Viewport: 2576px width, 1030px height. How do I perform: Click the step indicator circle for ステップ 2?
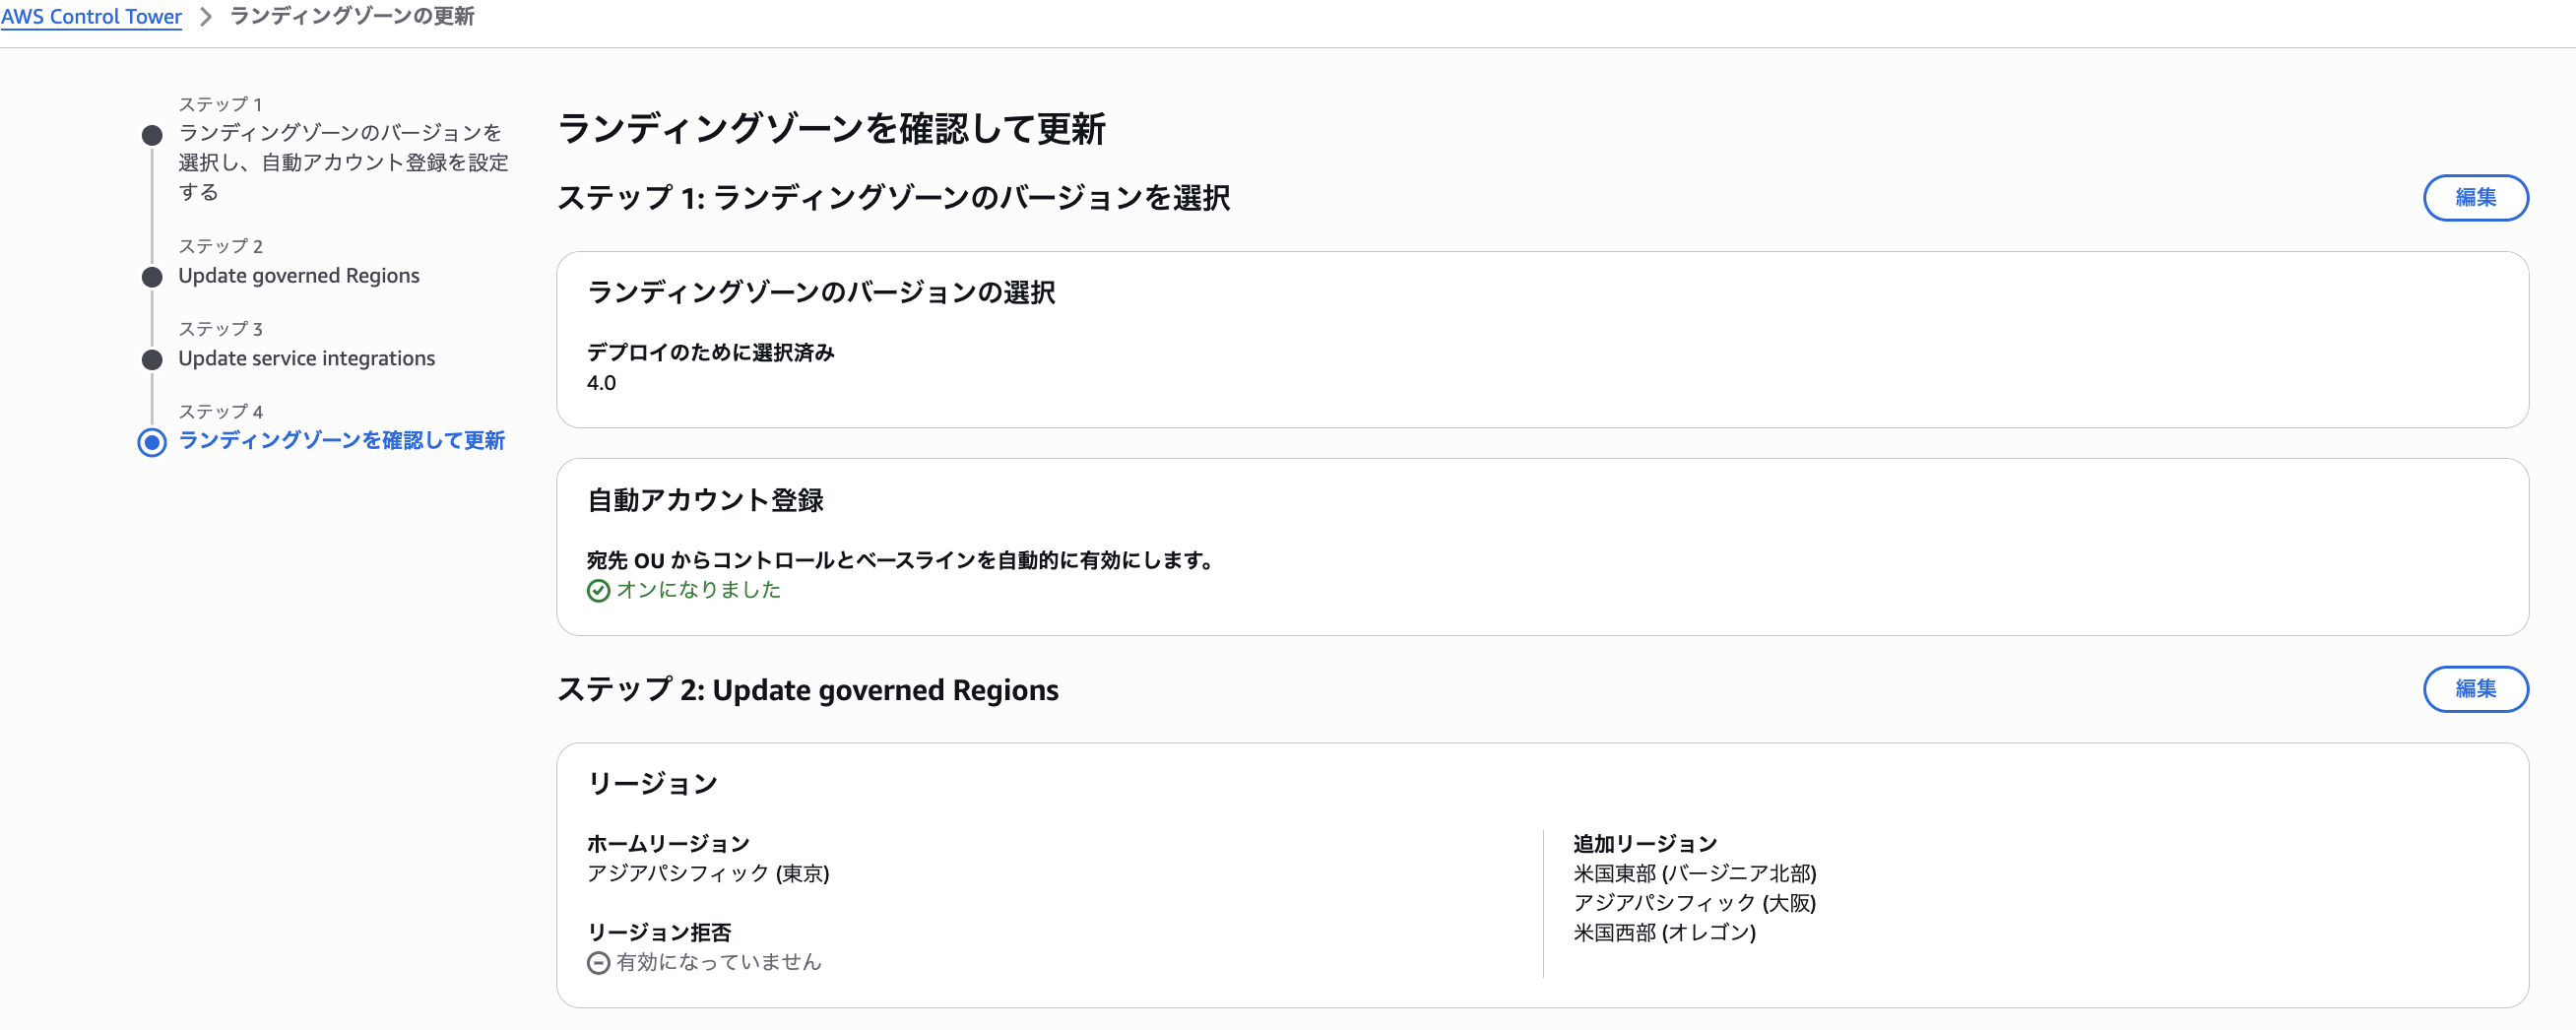pos(151,276)
